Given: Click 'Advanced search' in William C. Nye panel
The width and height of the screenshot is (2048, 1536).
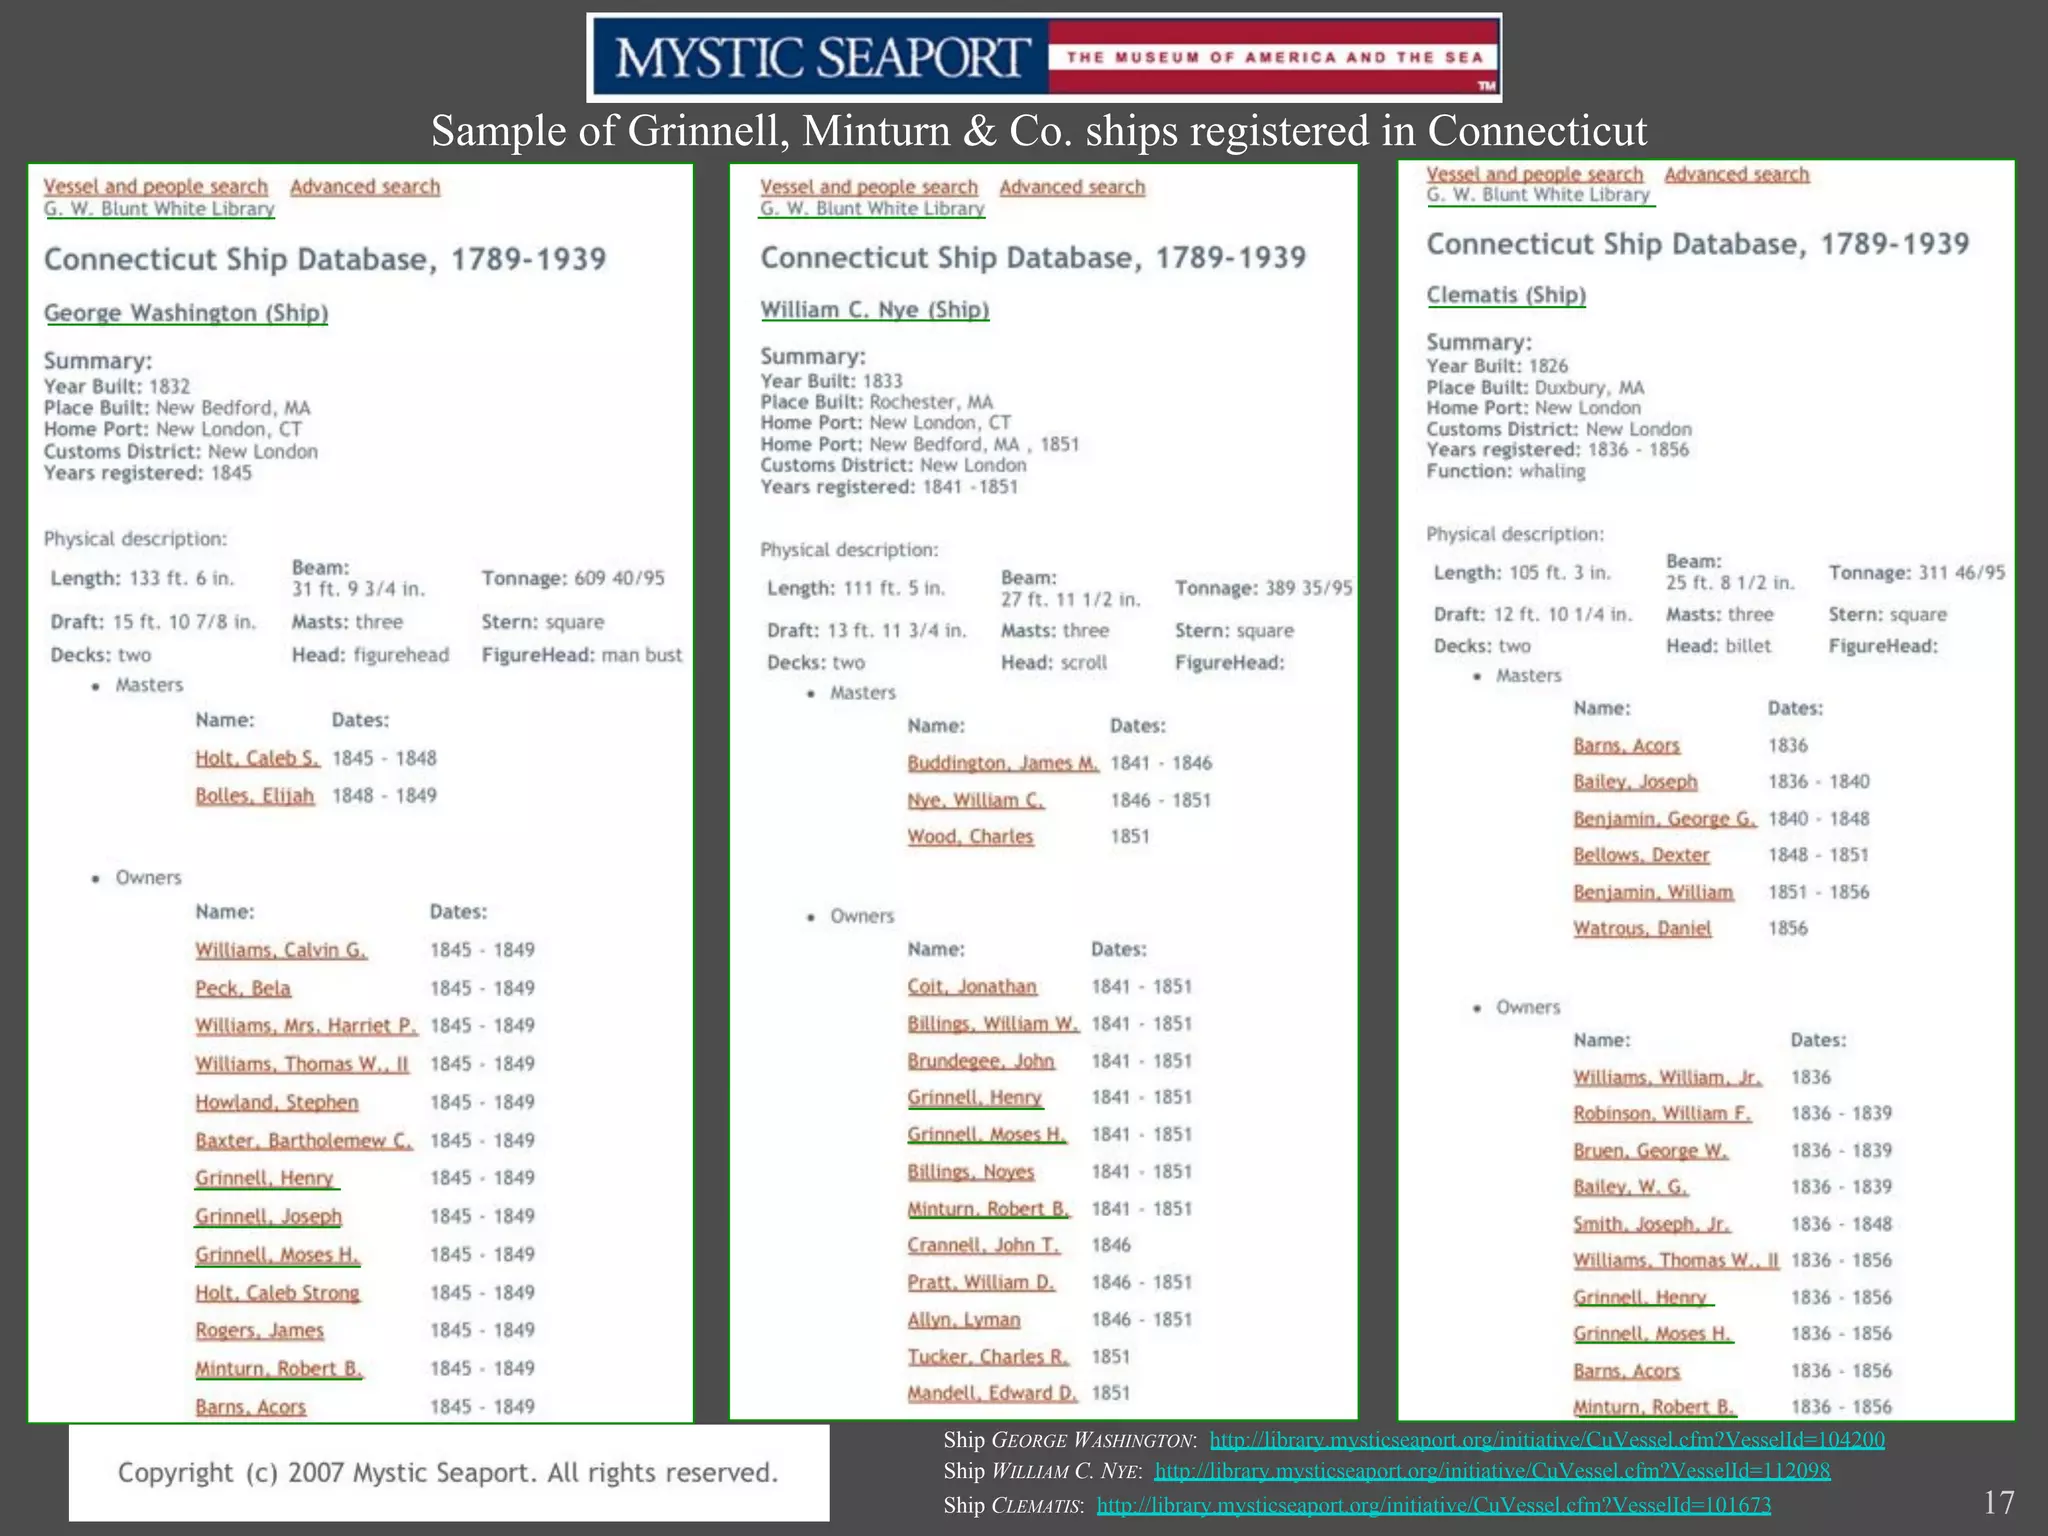Looking at the screenshot, I should [x=1072, y=187].
